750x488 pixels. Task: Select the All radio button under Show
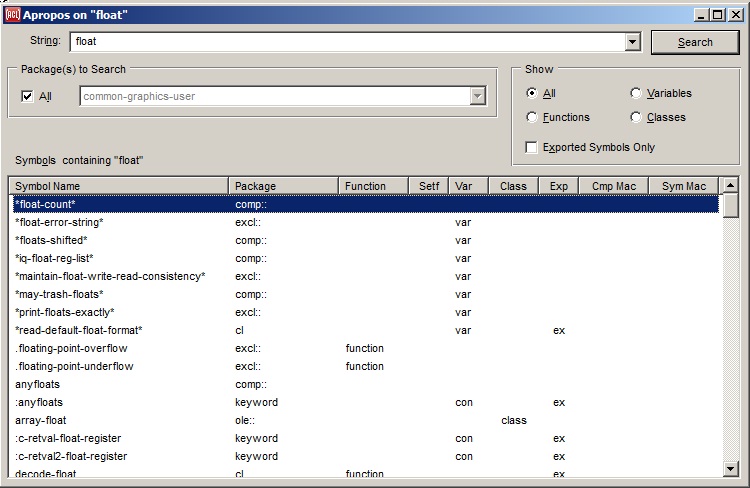(533, 93)
